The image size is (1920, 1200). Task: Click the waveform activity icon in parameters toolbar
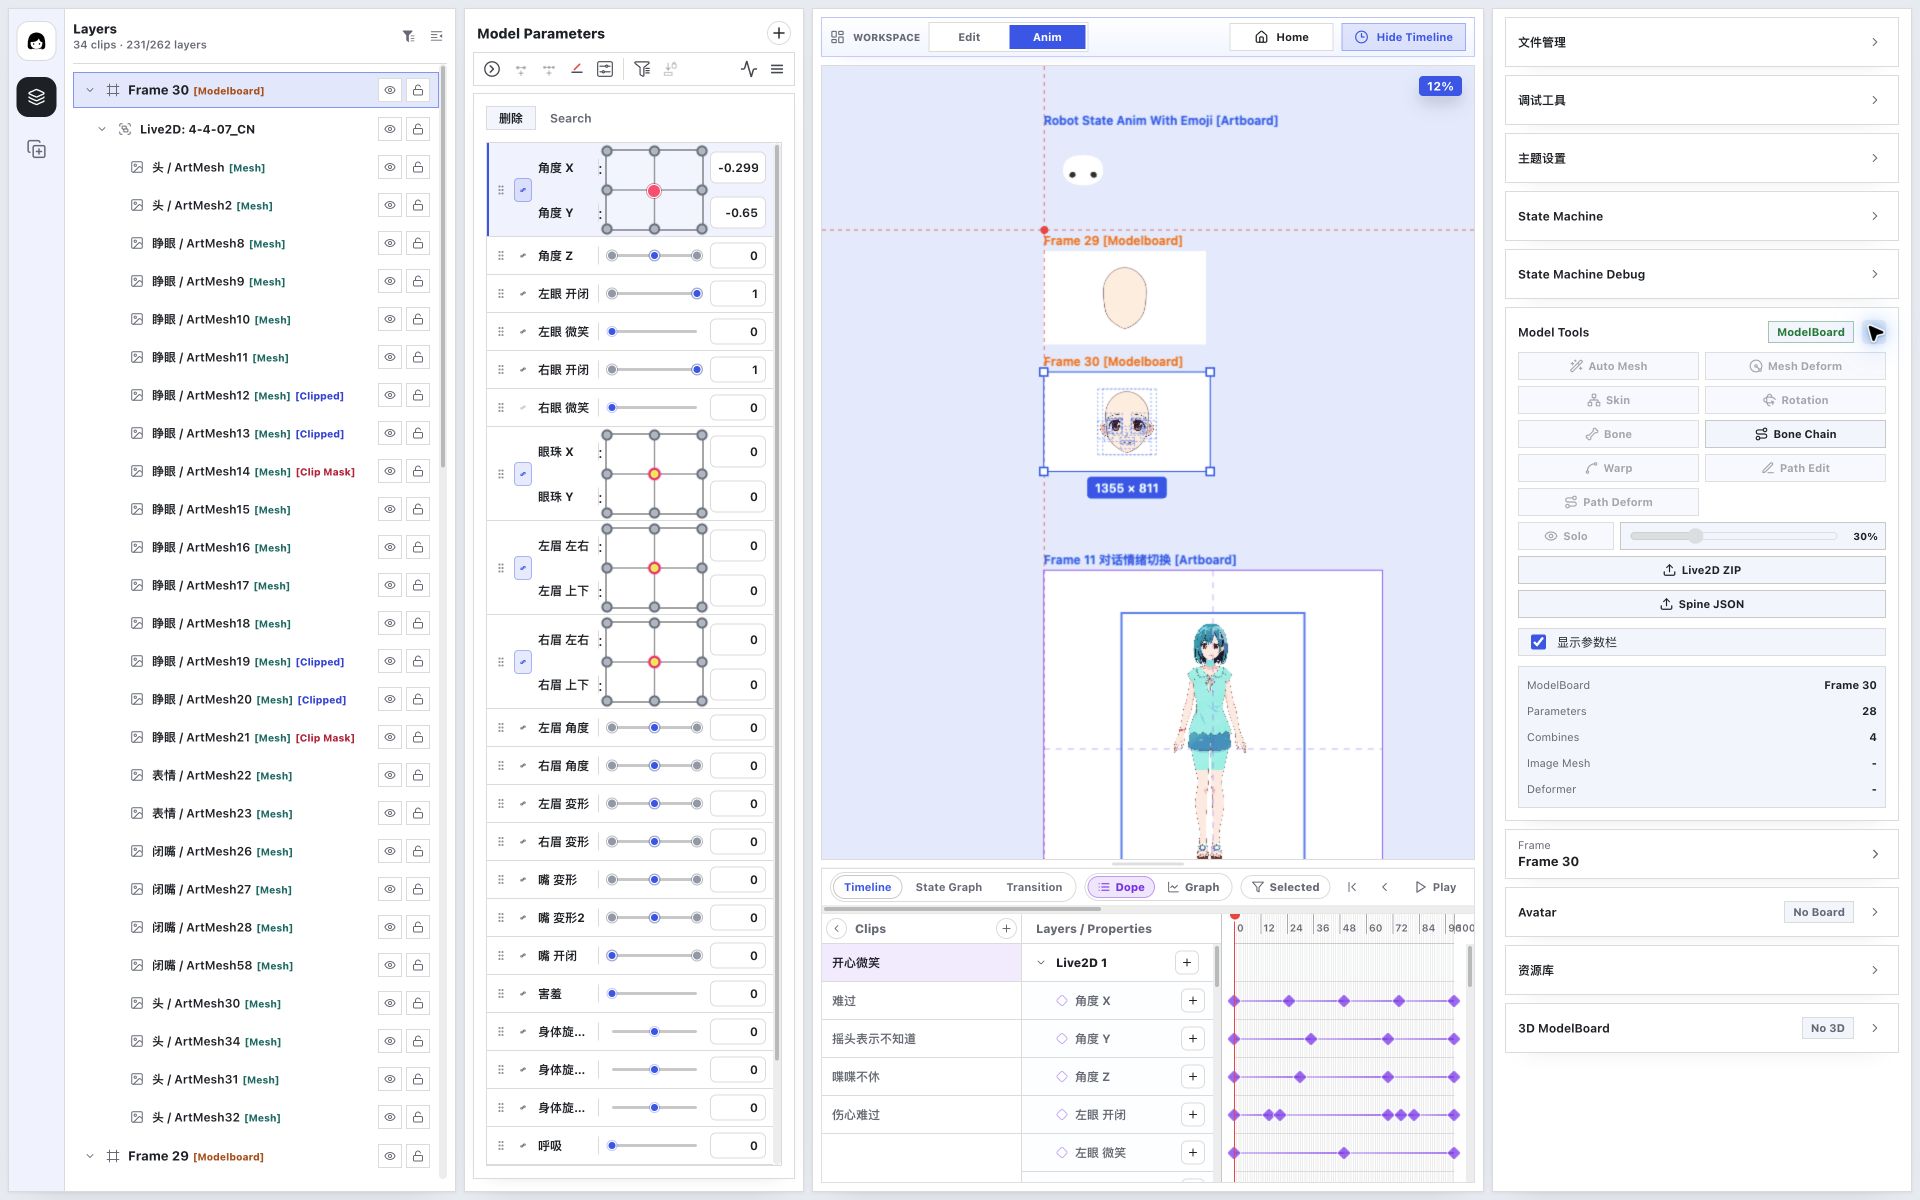(x=749, y=69)
